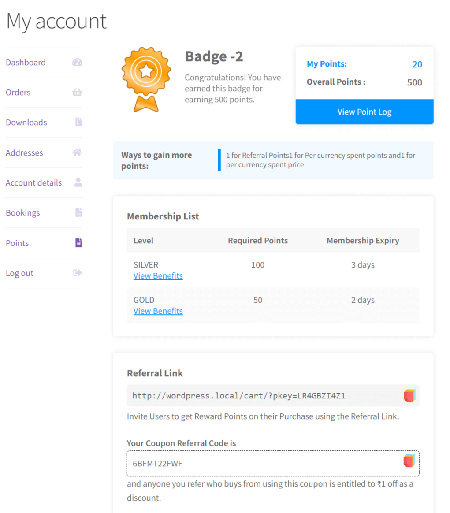Click the 'Congratulations! You have earned' message
The image size is (450, 513).
[x=233, y=88]
